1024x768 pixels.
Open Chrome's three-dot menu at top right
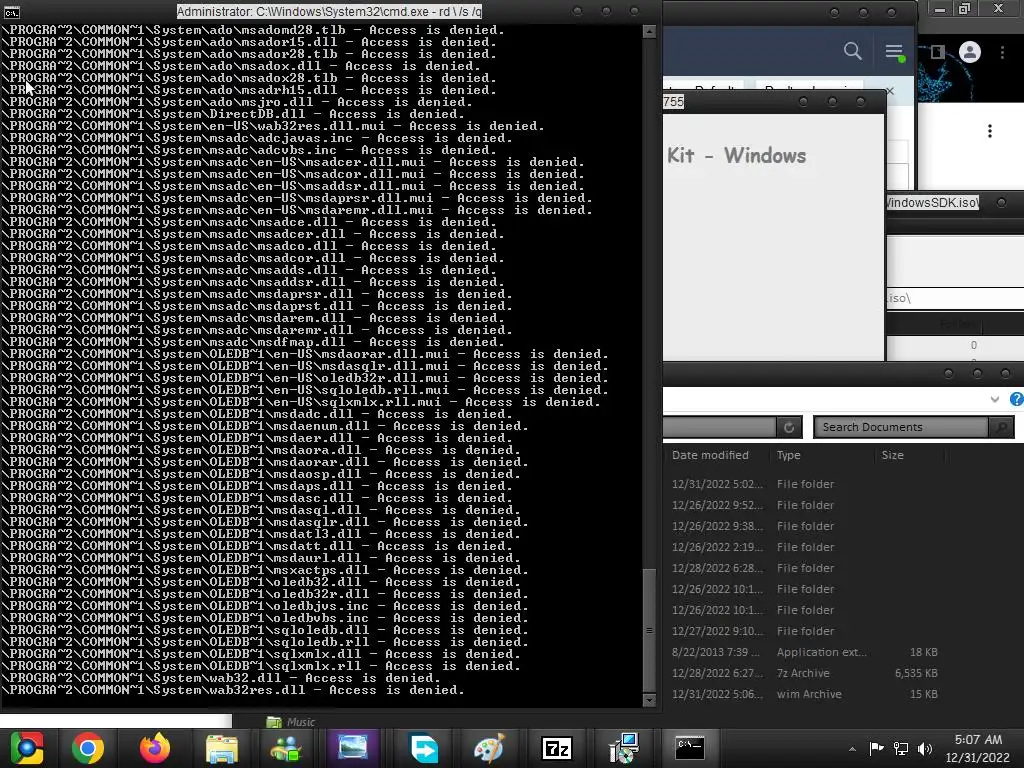[x=1002, y=52]
